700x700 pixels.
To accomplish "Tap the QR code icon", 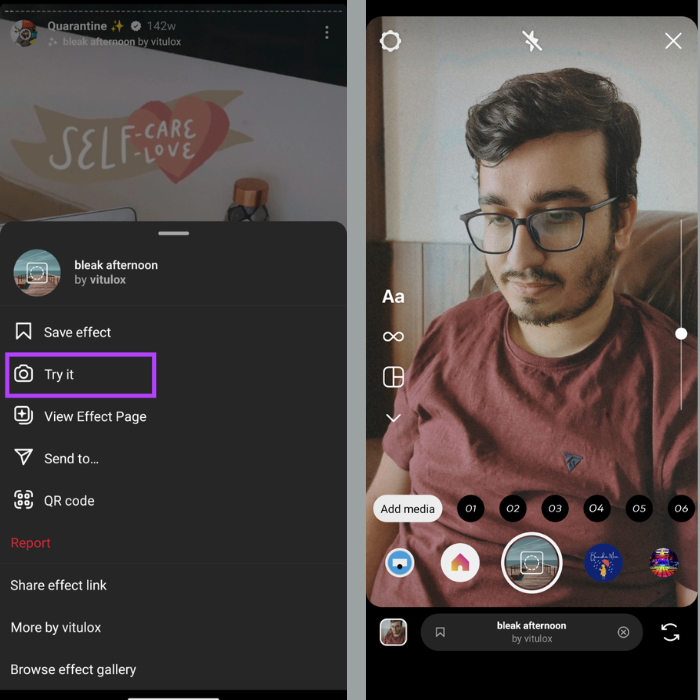I will (23, 500).
